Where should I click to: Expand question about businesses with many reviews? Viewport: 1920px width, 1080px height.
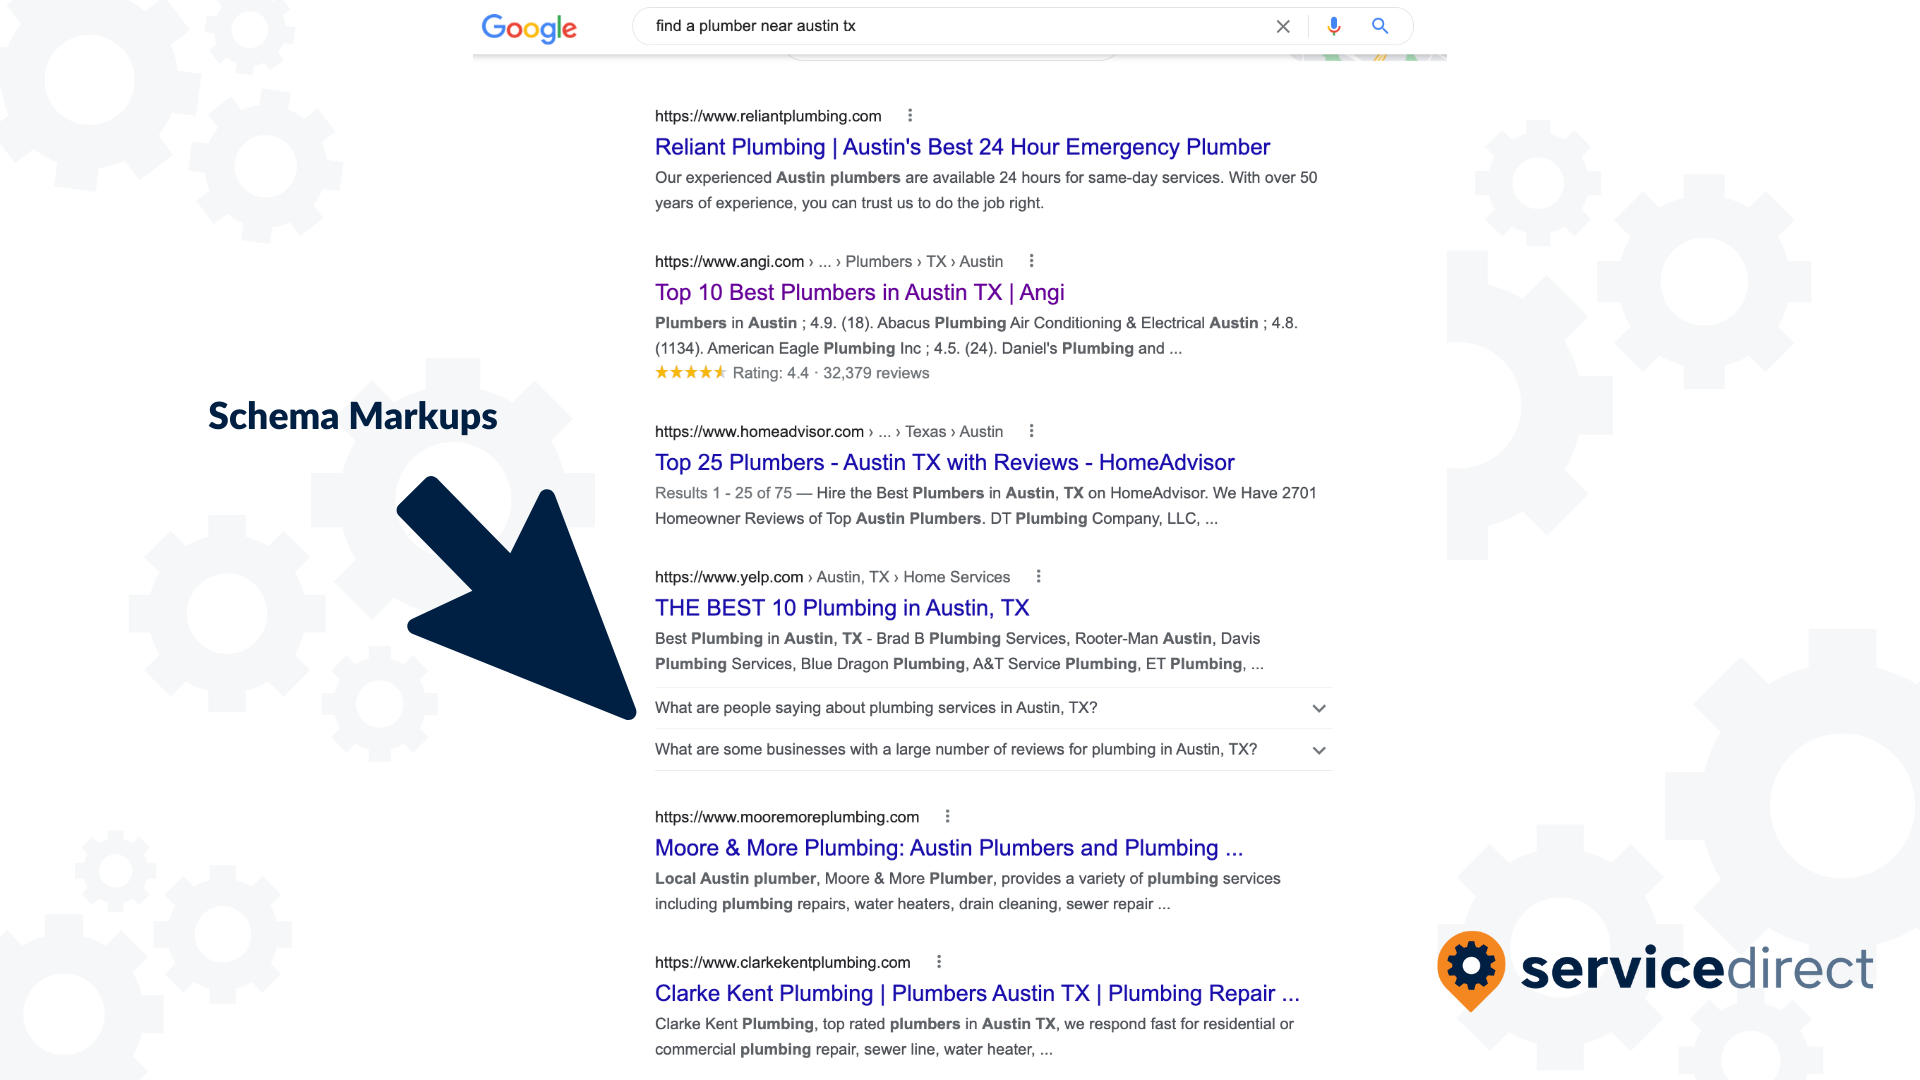point(993,750)
